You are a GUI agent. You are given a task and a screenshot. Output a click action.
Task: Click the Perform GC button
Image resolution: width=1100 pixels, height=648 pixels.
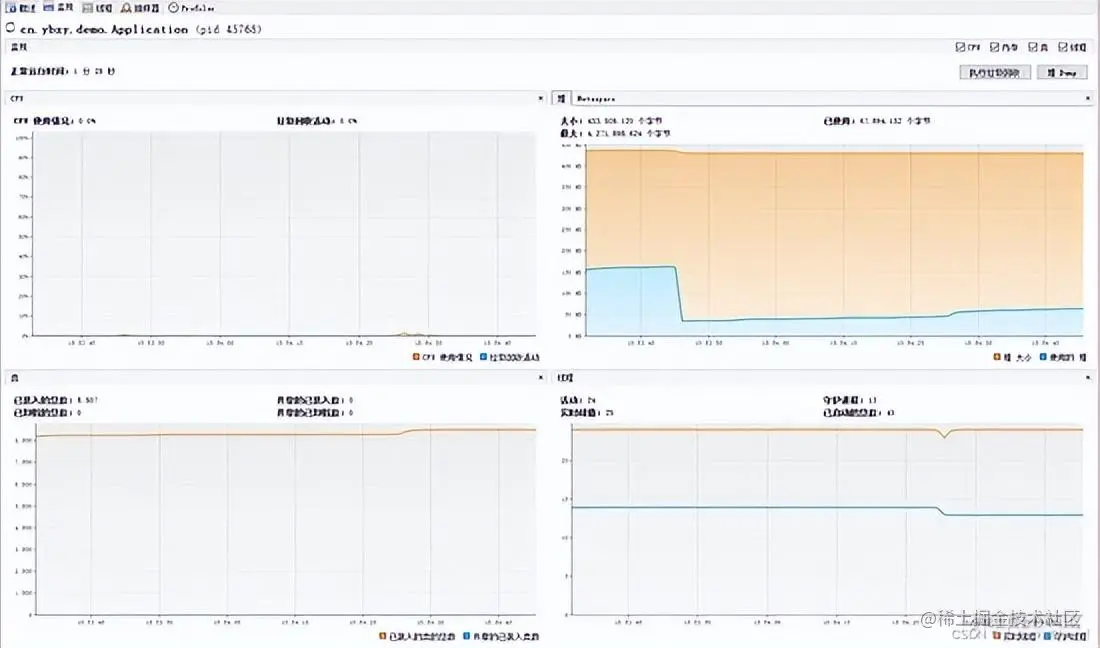pos(995,72)
